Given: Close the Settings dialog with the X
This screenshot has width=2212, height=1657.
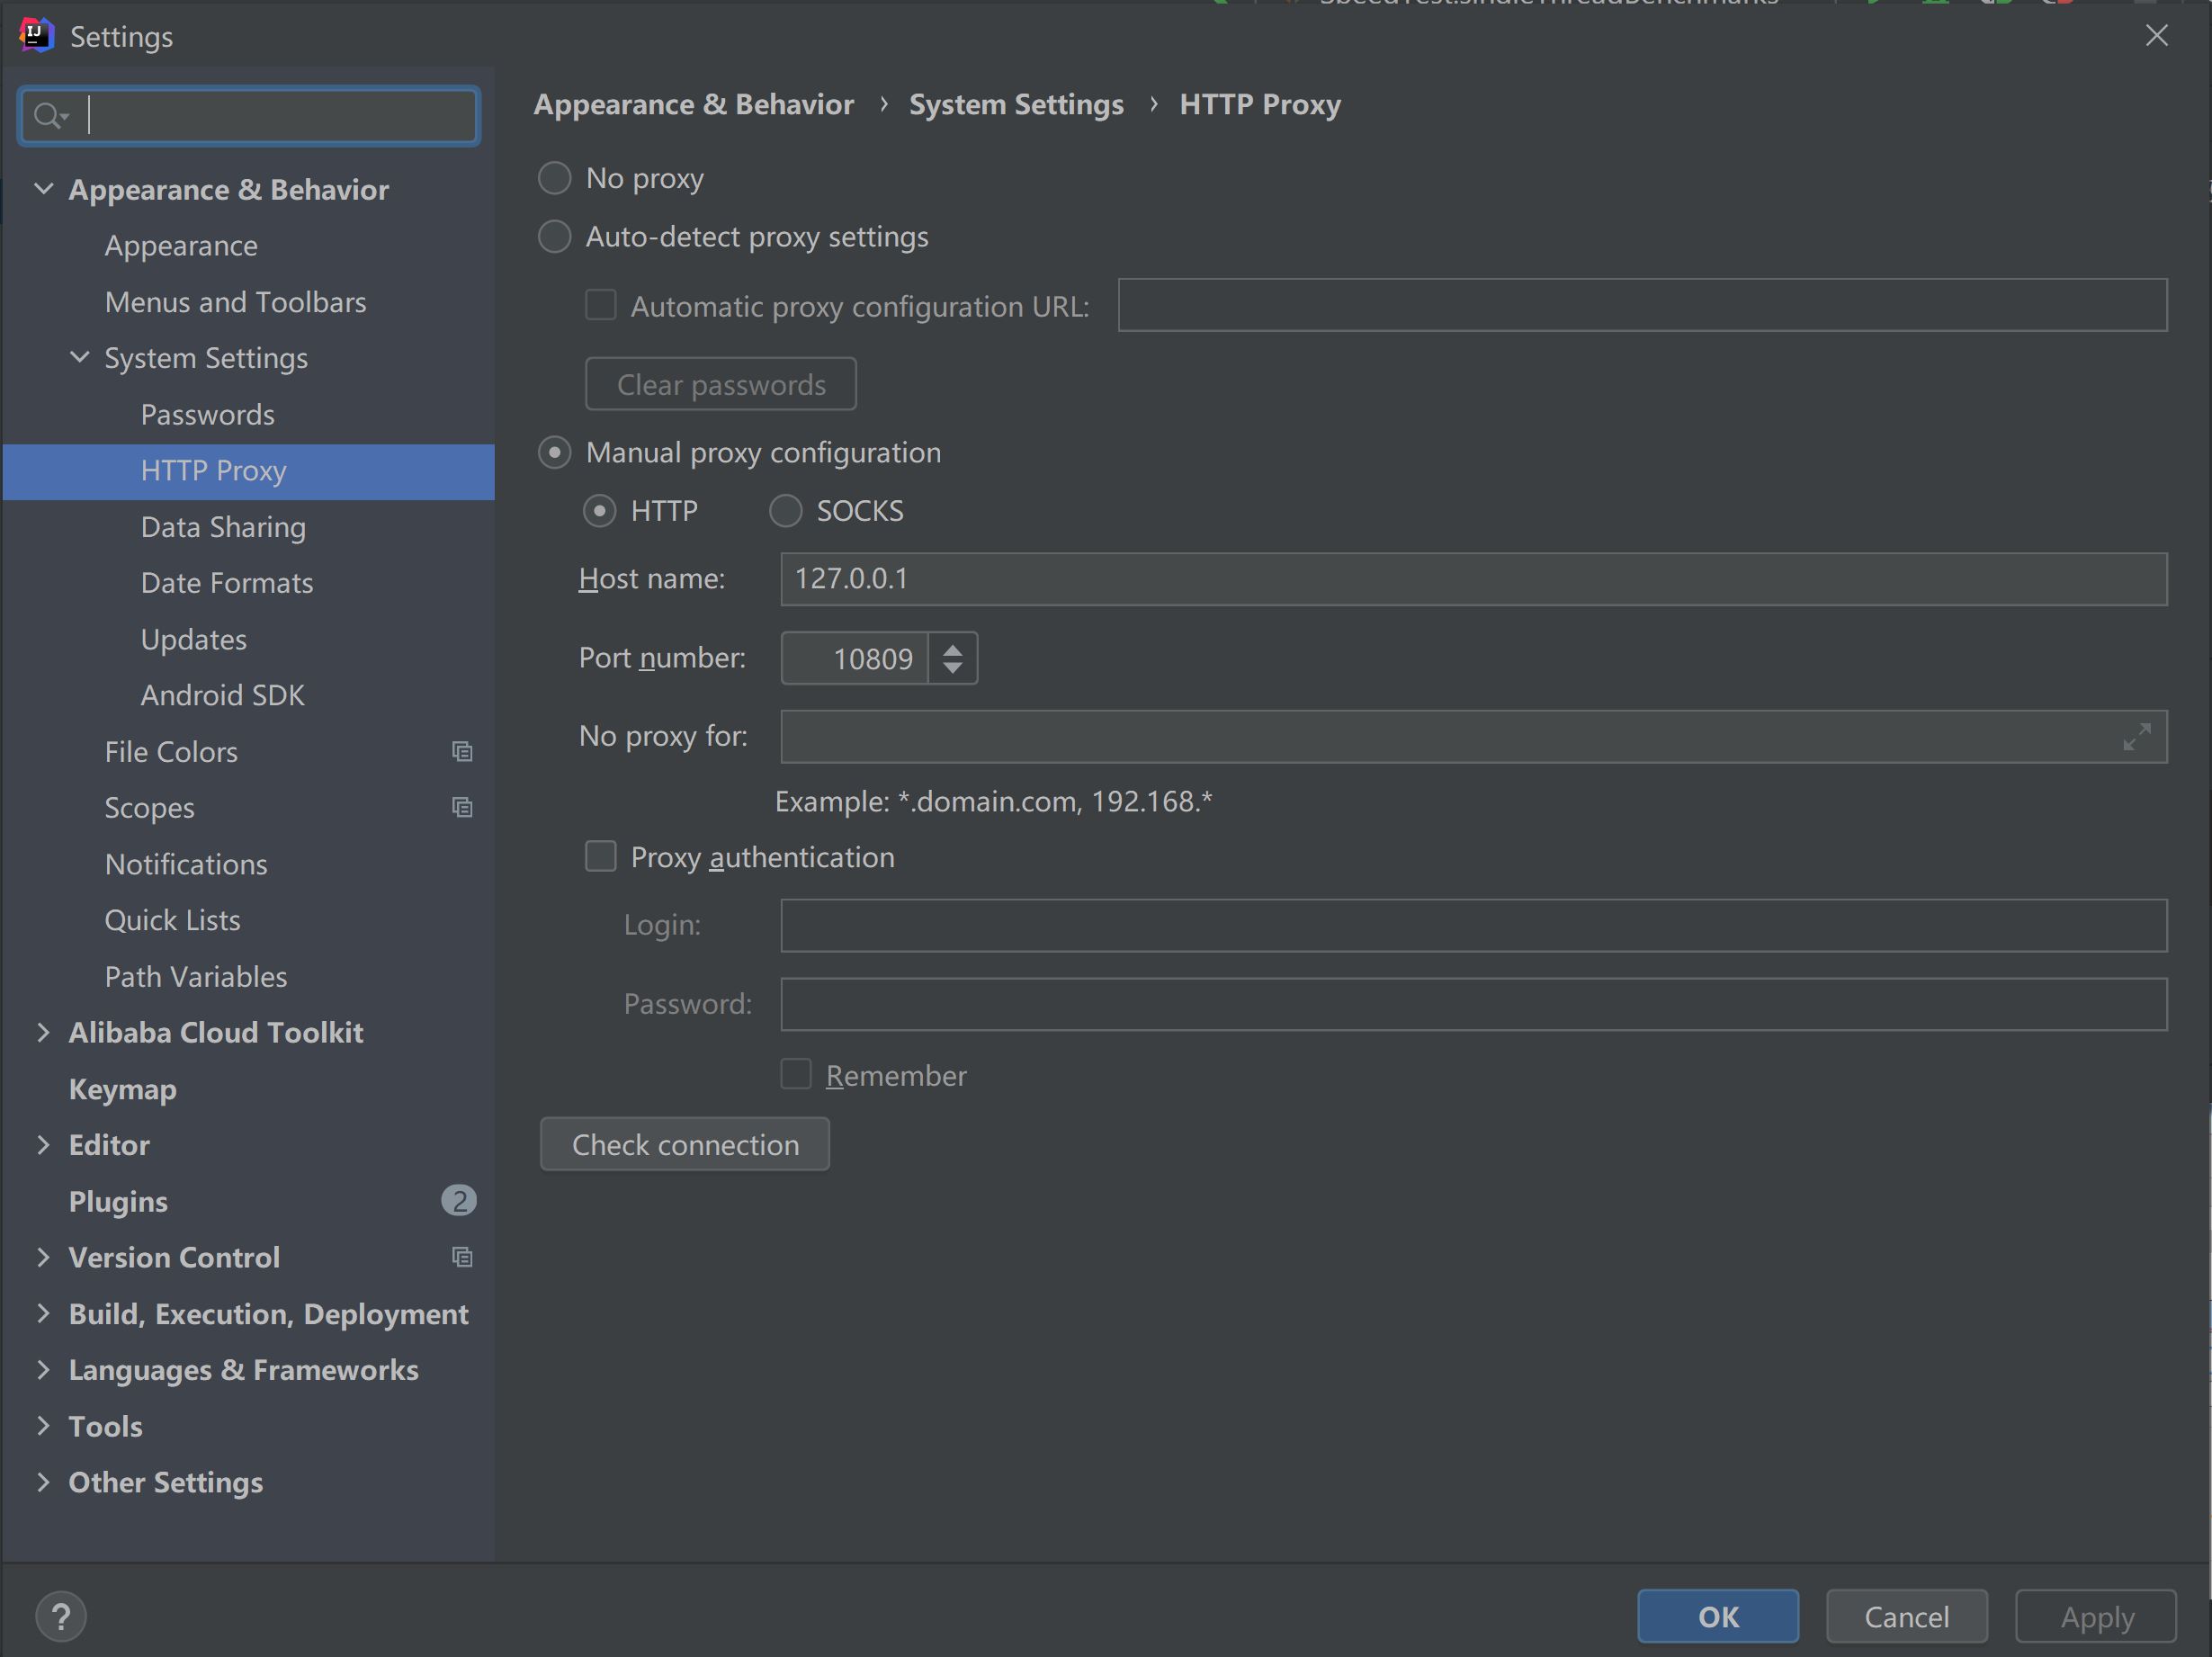Looking at the screenshot, I should pyautogui.click(x=2157, y=35).
